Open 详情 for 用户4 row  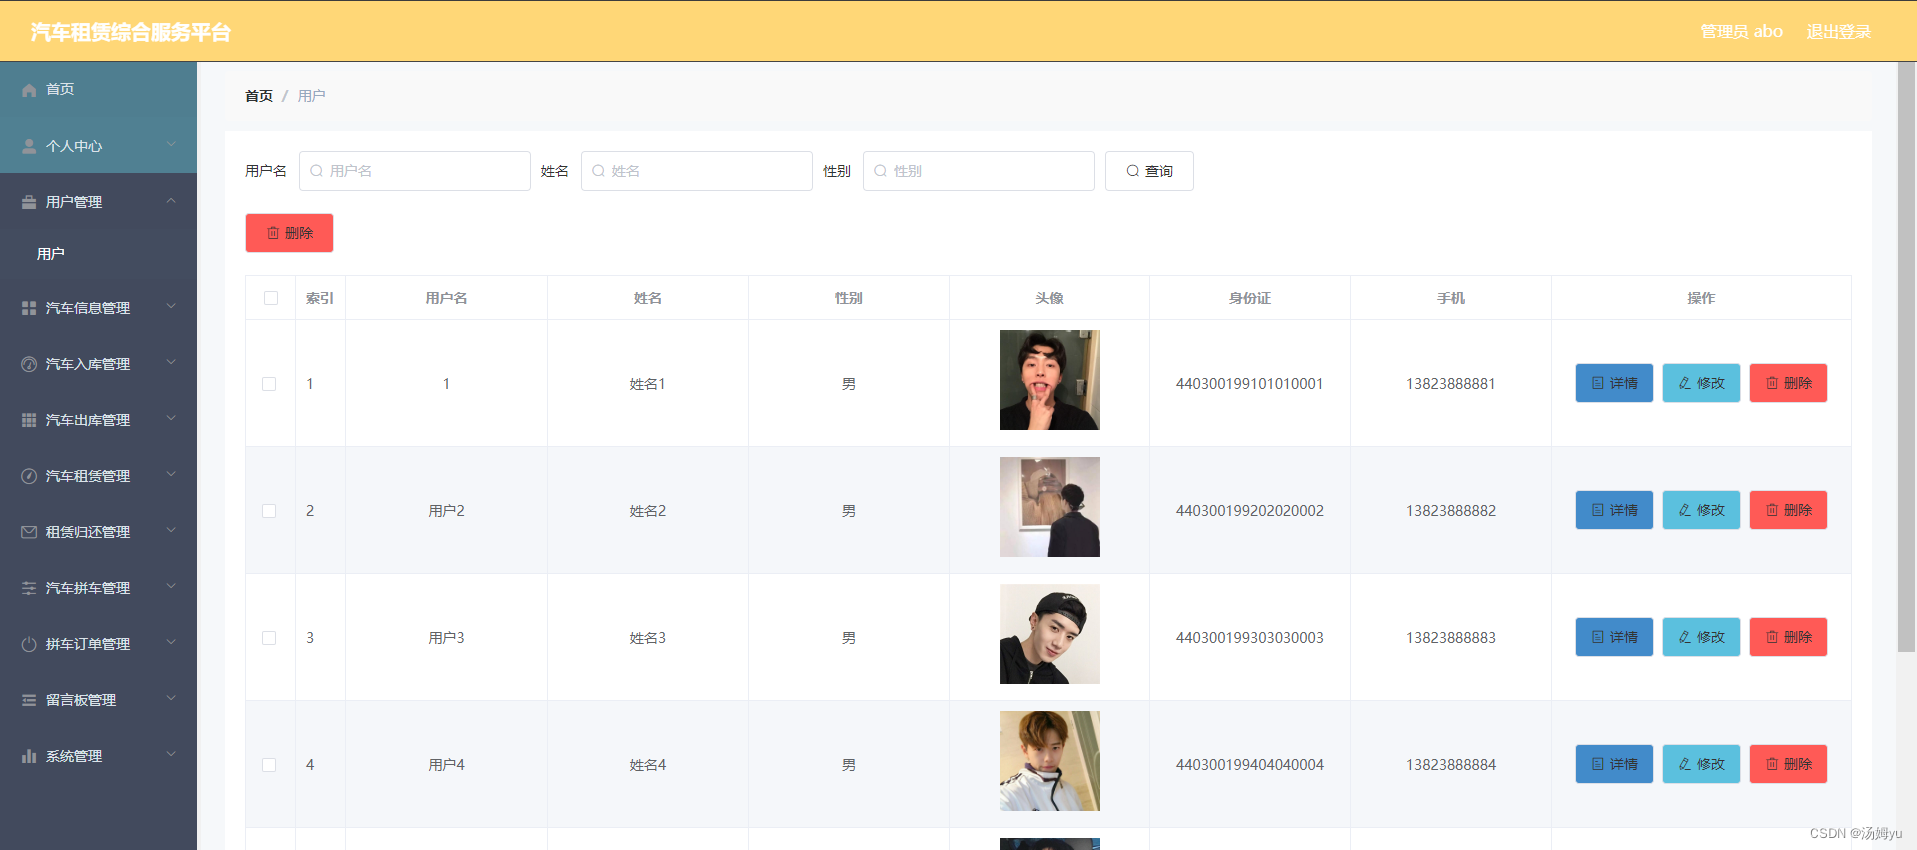point(1614,764)
